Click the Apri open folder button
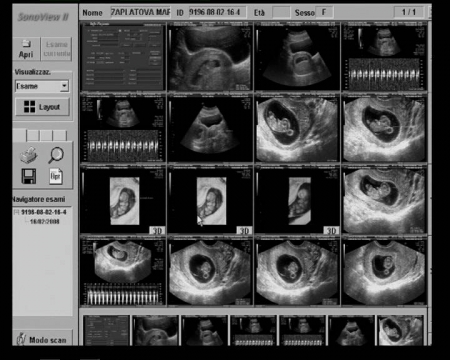This screenshot has height=360, width=450. pyautogui.click(x=26, y=49)
